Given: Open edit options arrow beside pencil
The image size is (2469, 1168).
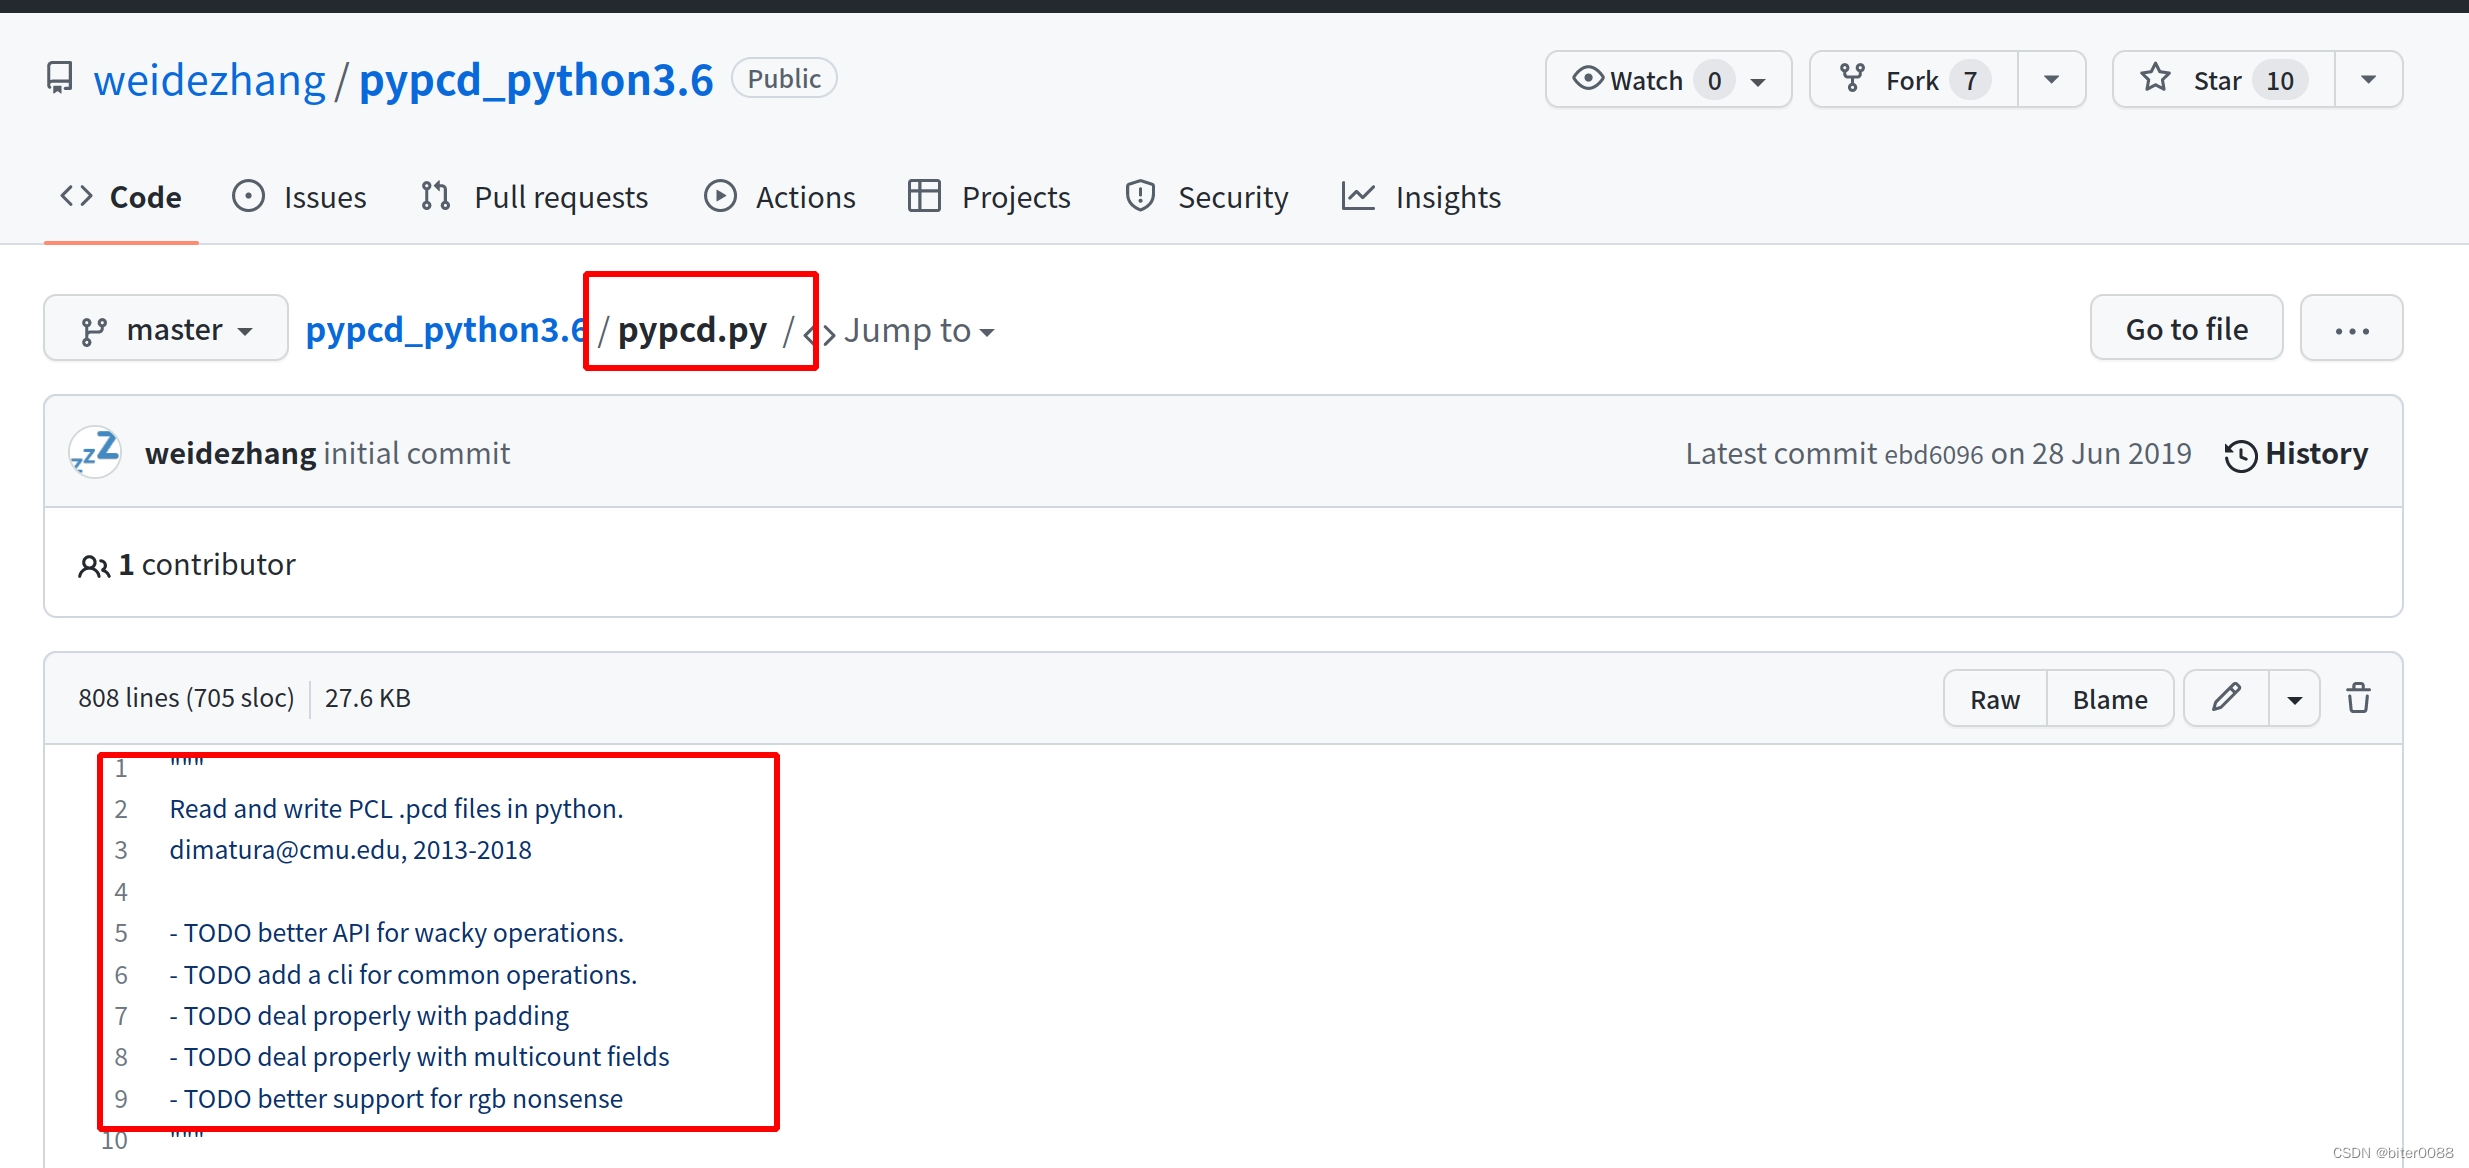Looking at the screenshot, I should pos(2294,699).
